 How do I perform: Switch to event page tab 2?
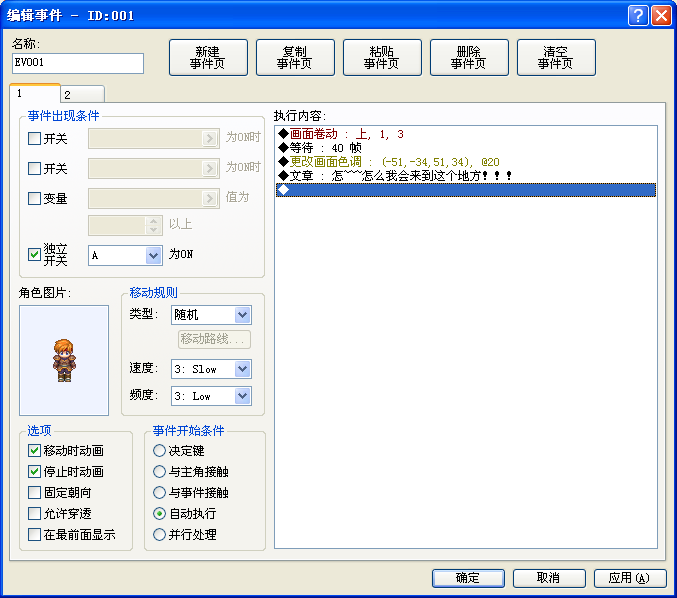pos(82,95)
